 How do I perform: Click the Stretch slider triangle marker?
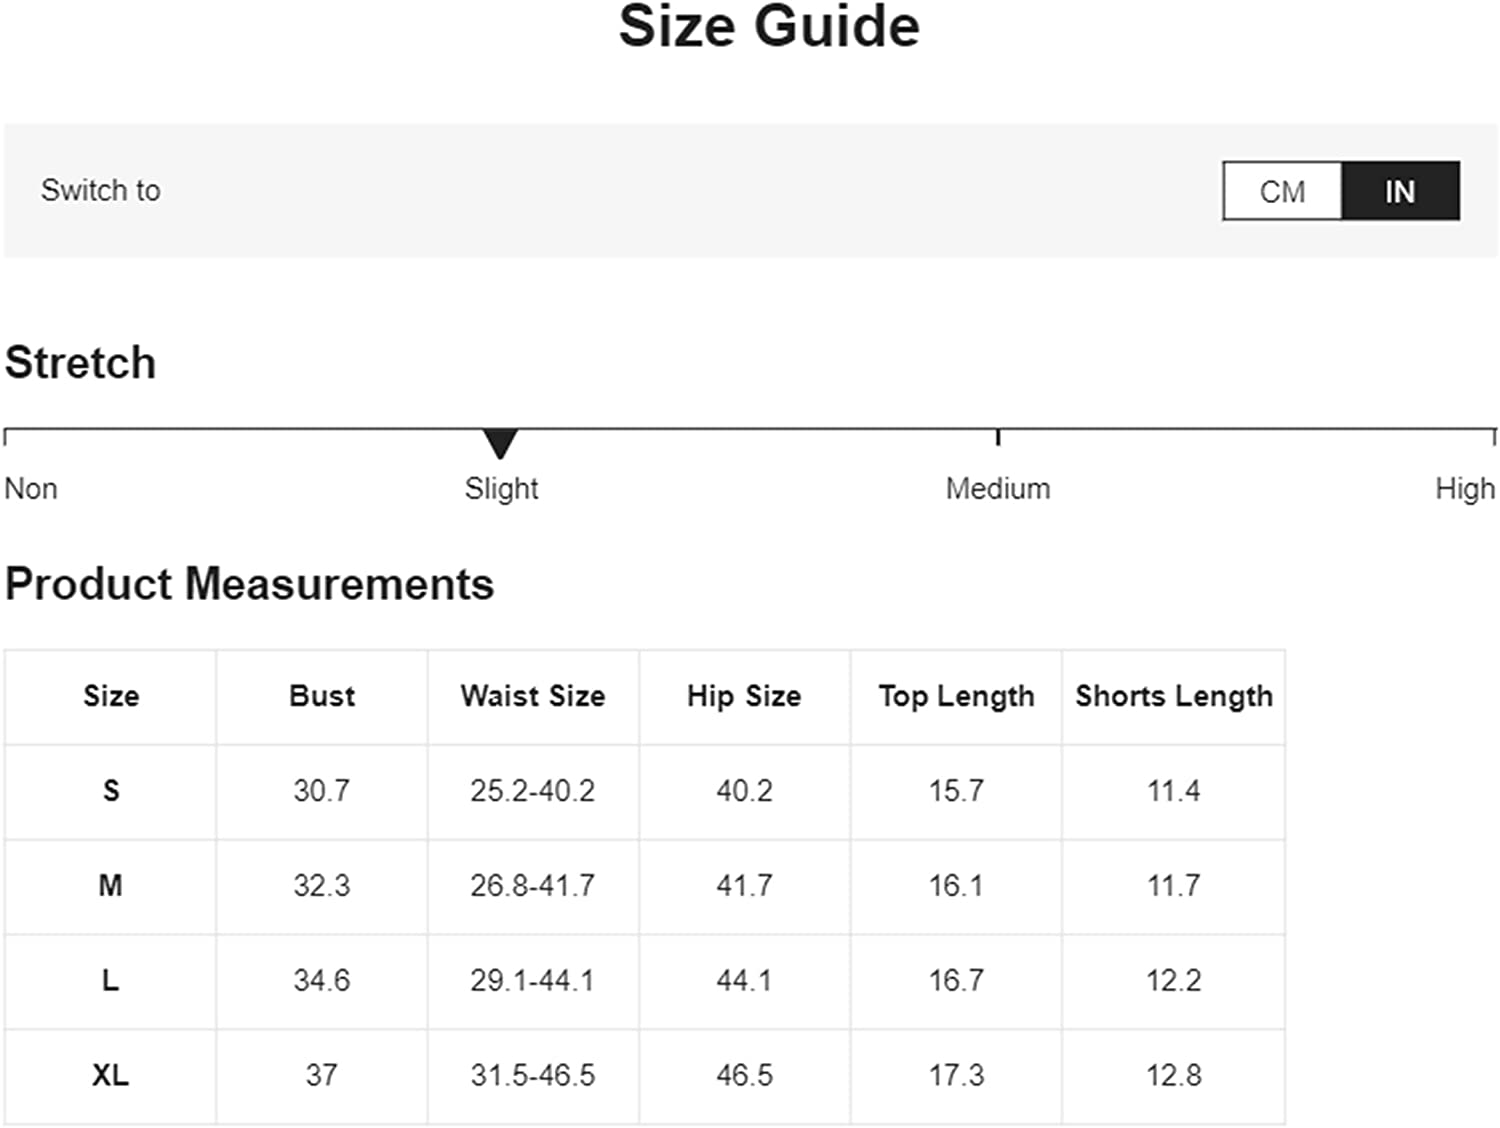coord(500,442)
